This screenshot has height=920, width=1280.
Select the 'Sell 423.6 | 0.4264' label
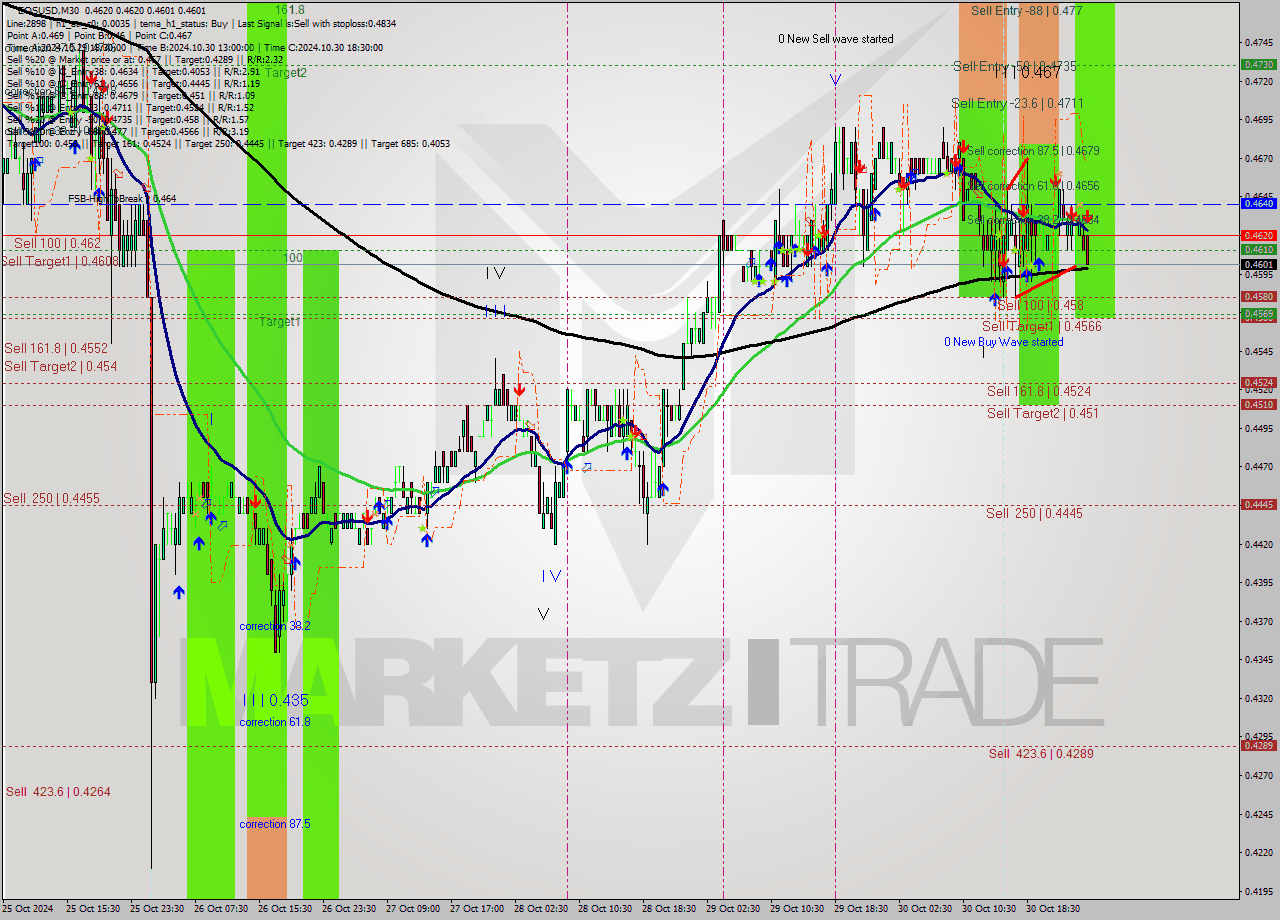58,791
